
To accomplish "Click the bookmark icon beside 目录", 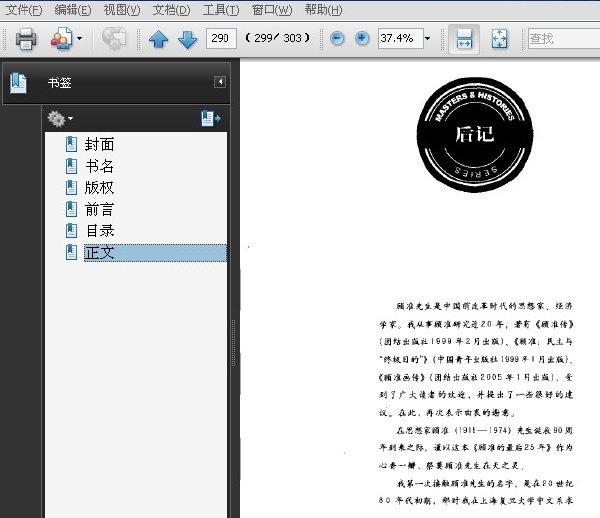I will tap(71, 231).
